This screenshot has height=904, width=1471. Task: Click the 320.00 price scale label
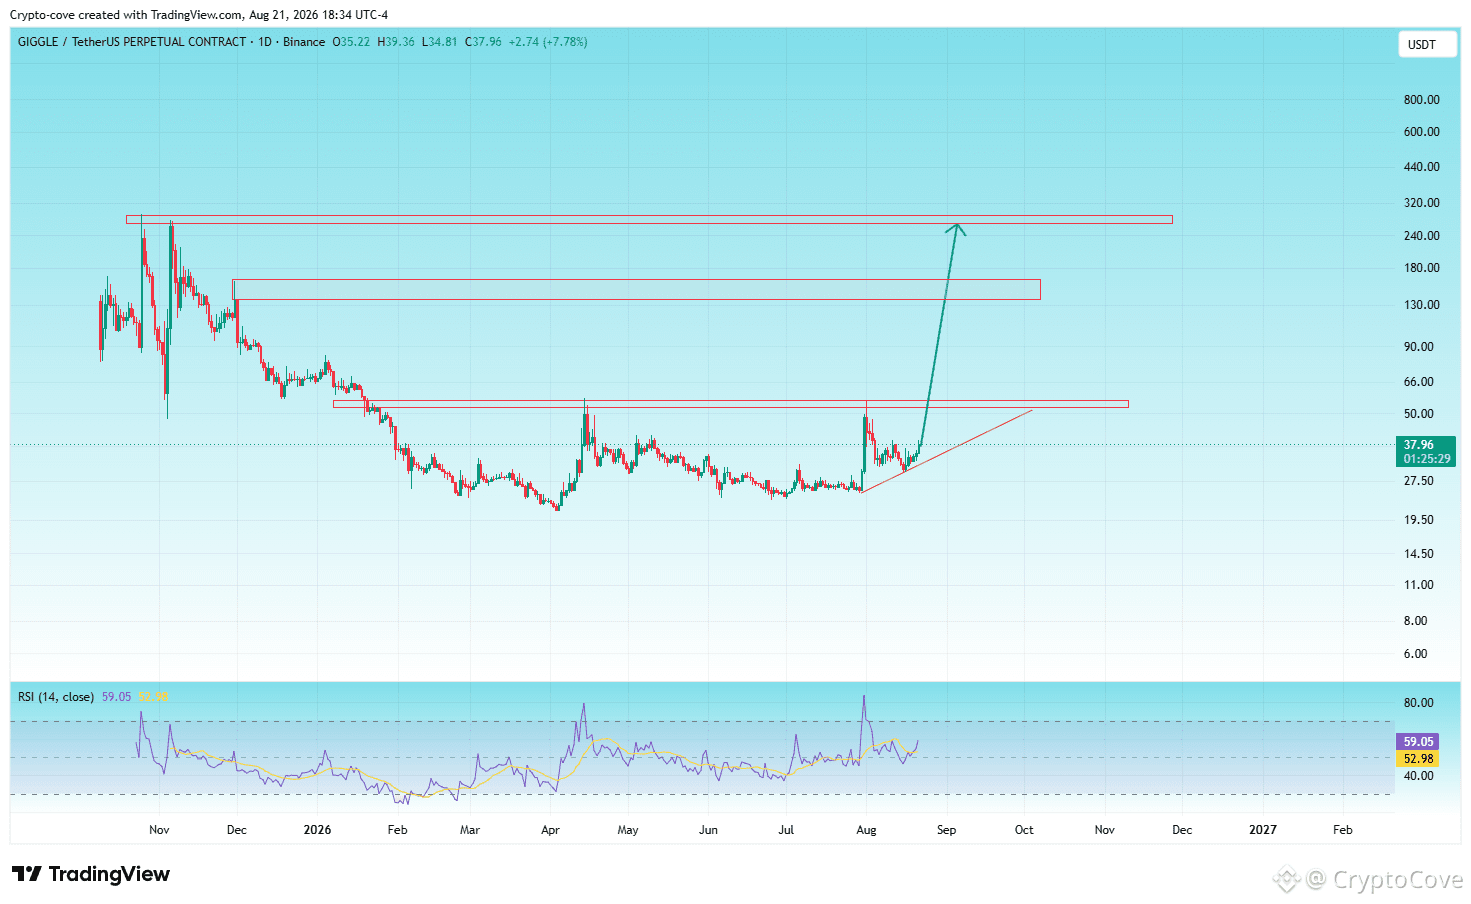[x=1421, y=203]
